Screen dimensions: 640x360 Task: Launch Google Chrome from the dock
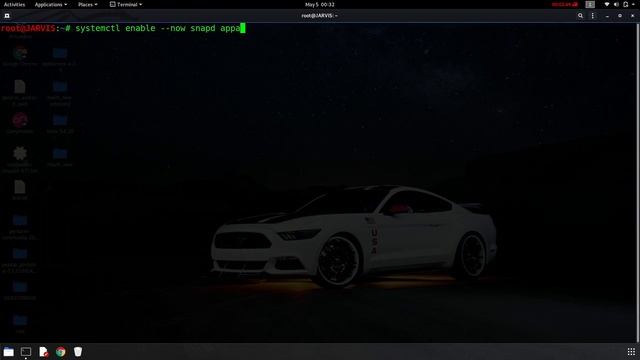61,352
